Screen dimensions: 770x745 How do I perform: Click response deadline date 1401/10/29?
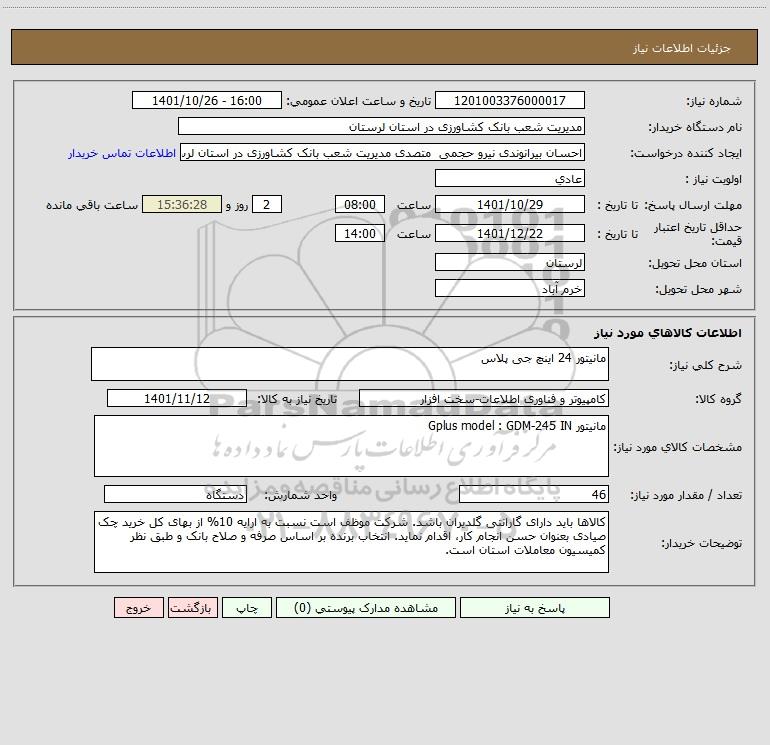(x=510, y=205)
